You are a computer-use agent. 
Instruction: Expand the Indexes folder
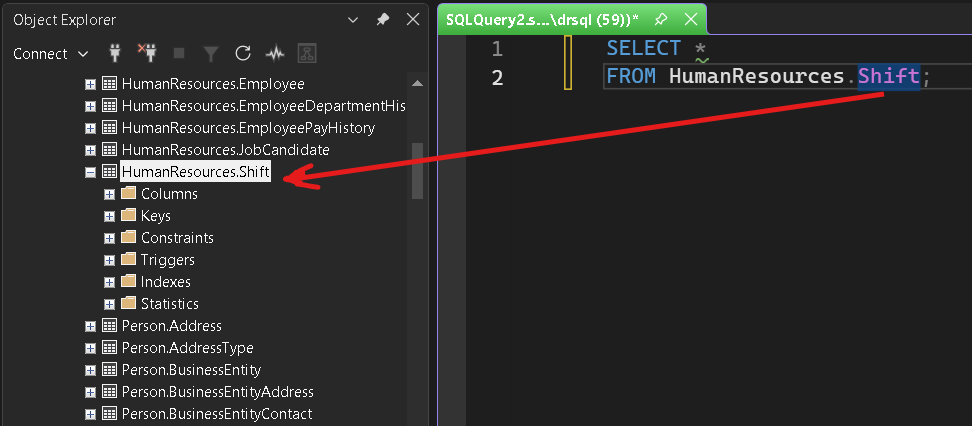[110, 282]
